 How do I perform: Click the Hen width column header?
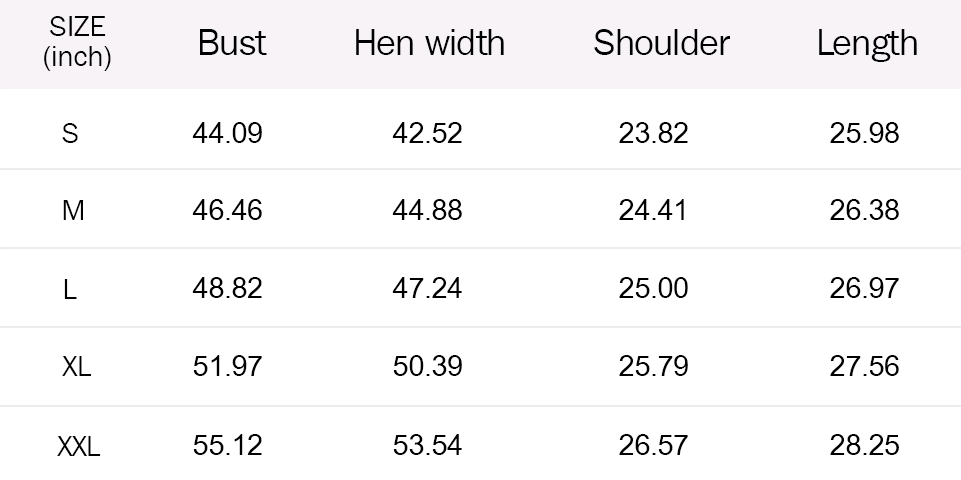coord(429,43)
